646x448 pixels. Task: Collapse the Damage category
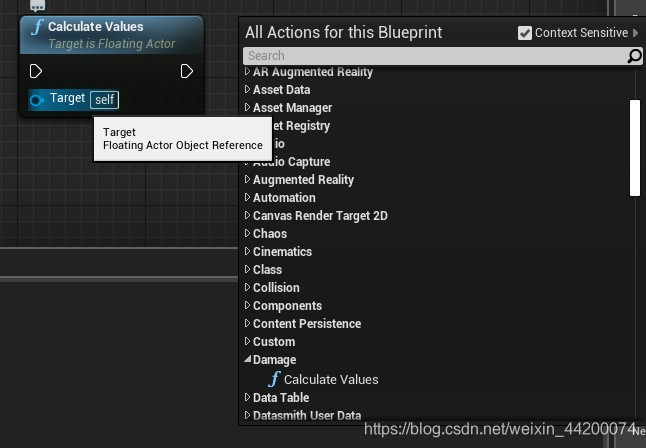(x=247, y=359)
